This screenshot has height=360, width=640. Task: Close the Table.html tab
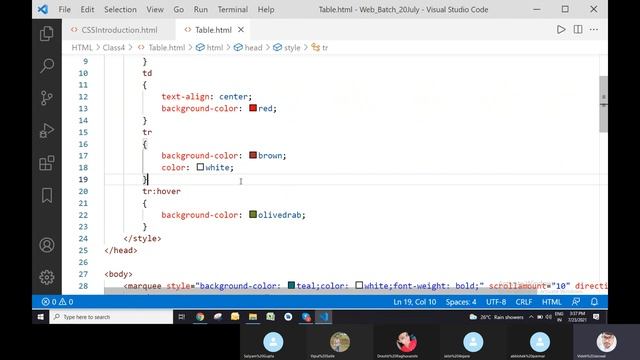coord(241,29)
